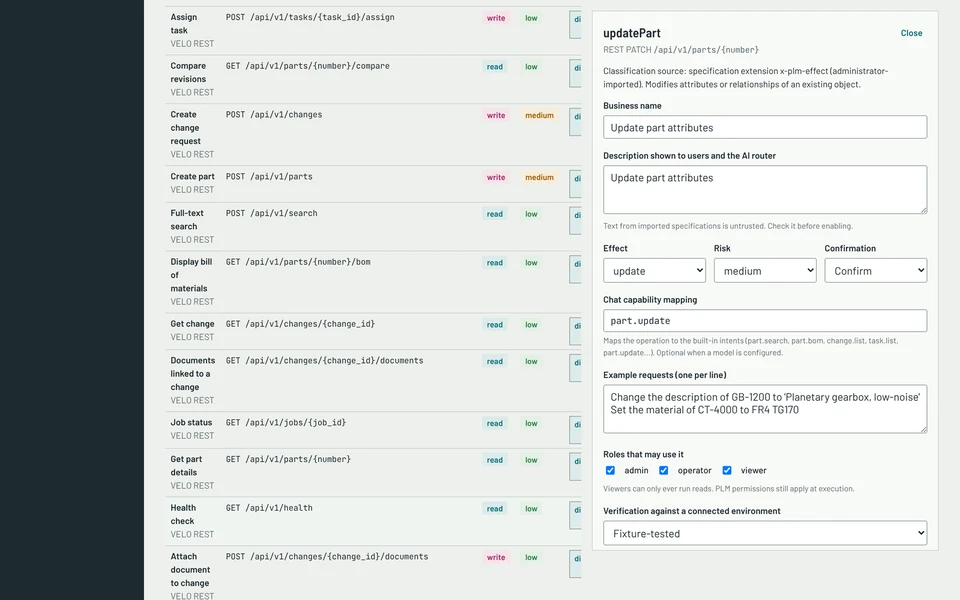The width and height of the screenshot is (960, 600).
Task: Click the POST /api/v1/changes/{change_id}/documents path
Action: click(327, 557)
